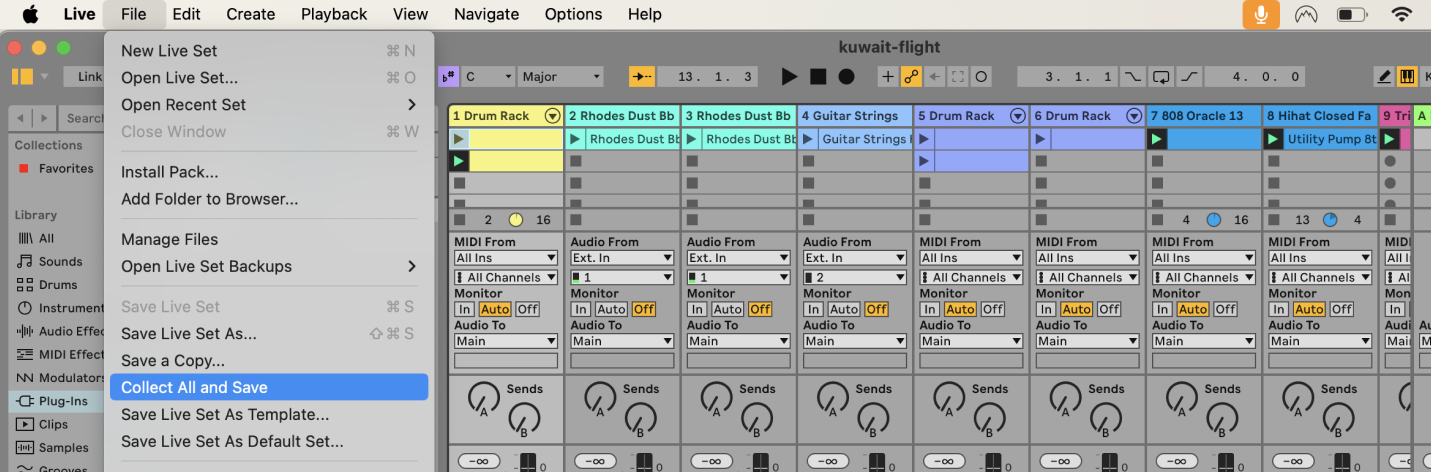This screenshot has width=1431, height=472.
Task: Launch the Guitar Strings clip on track 4
Action: [x=808, y=139]
